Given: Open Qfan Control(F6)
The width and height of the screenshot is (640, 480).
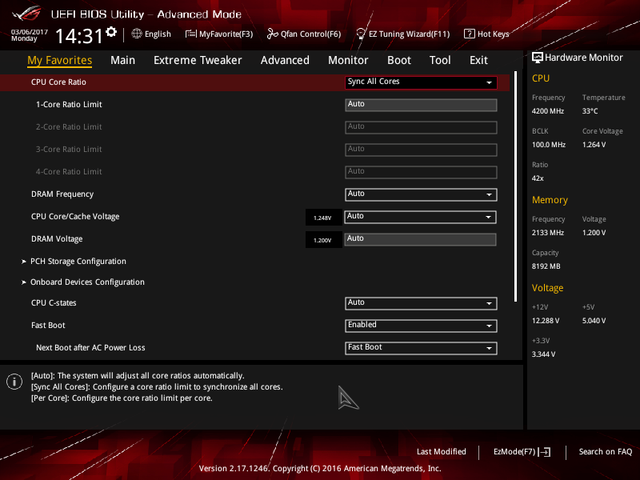Looking at the screenshot, I should [x=304, y=34].
